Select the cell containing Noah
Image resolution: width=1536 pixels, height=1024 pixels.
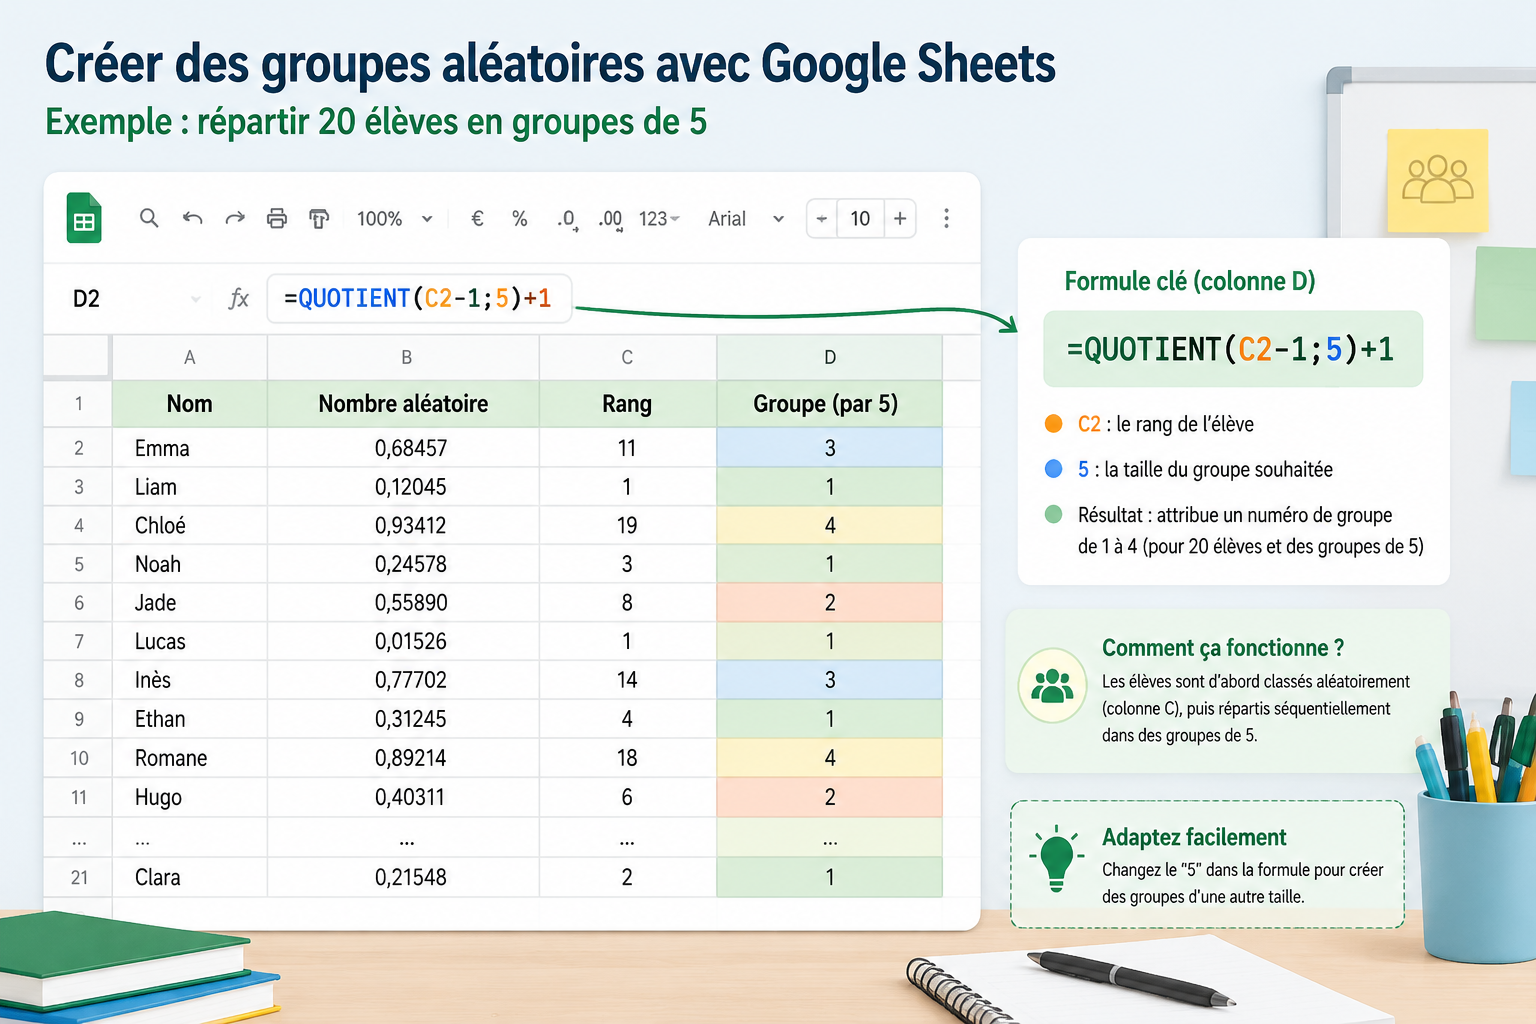tap(189, 564)
